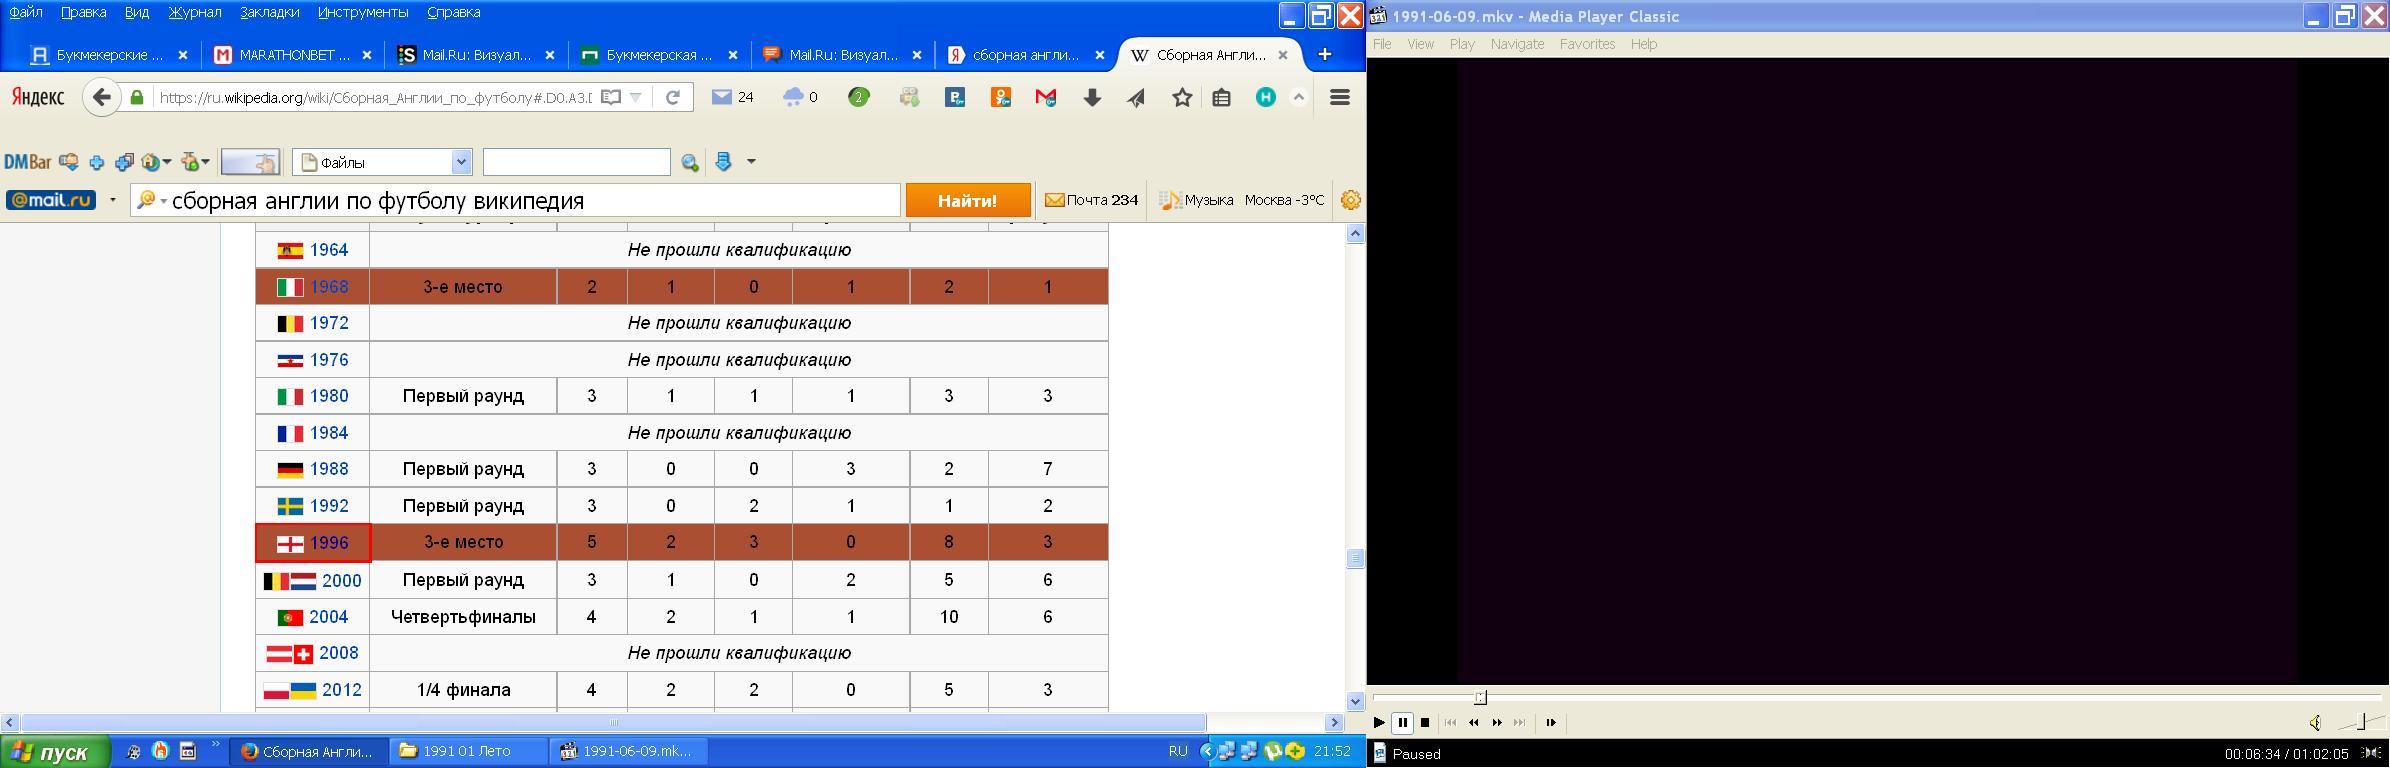This screenshot has height=768, width=2390.
Task: Go back using the browser back arrow
Action: pyautogui.click(x=101, y=97)
